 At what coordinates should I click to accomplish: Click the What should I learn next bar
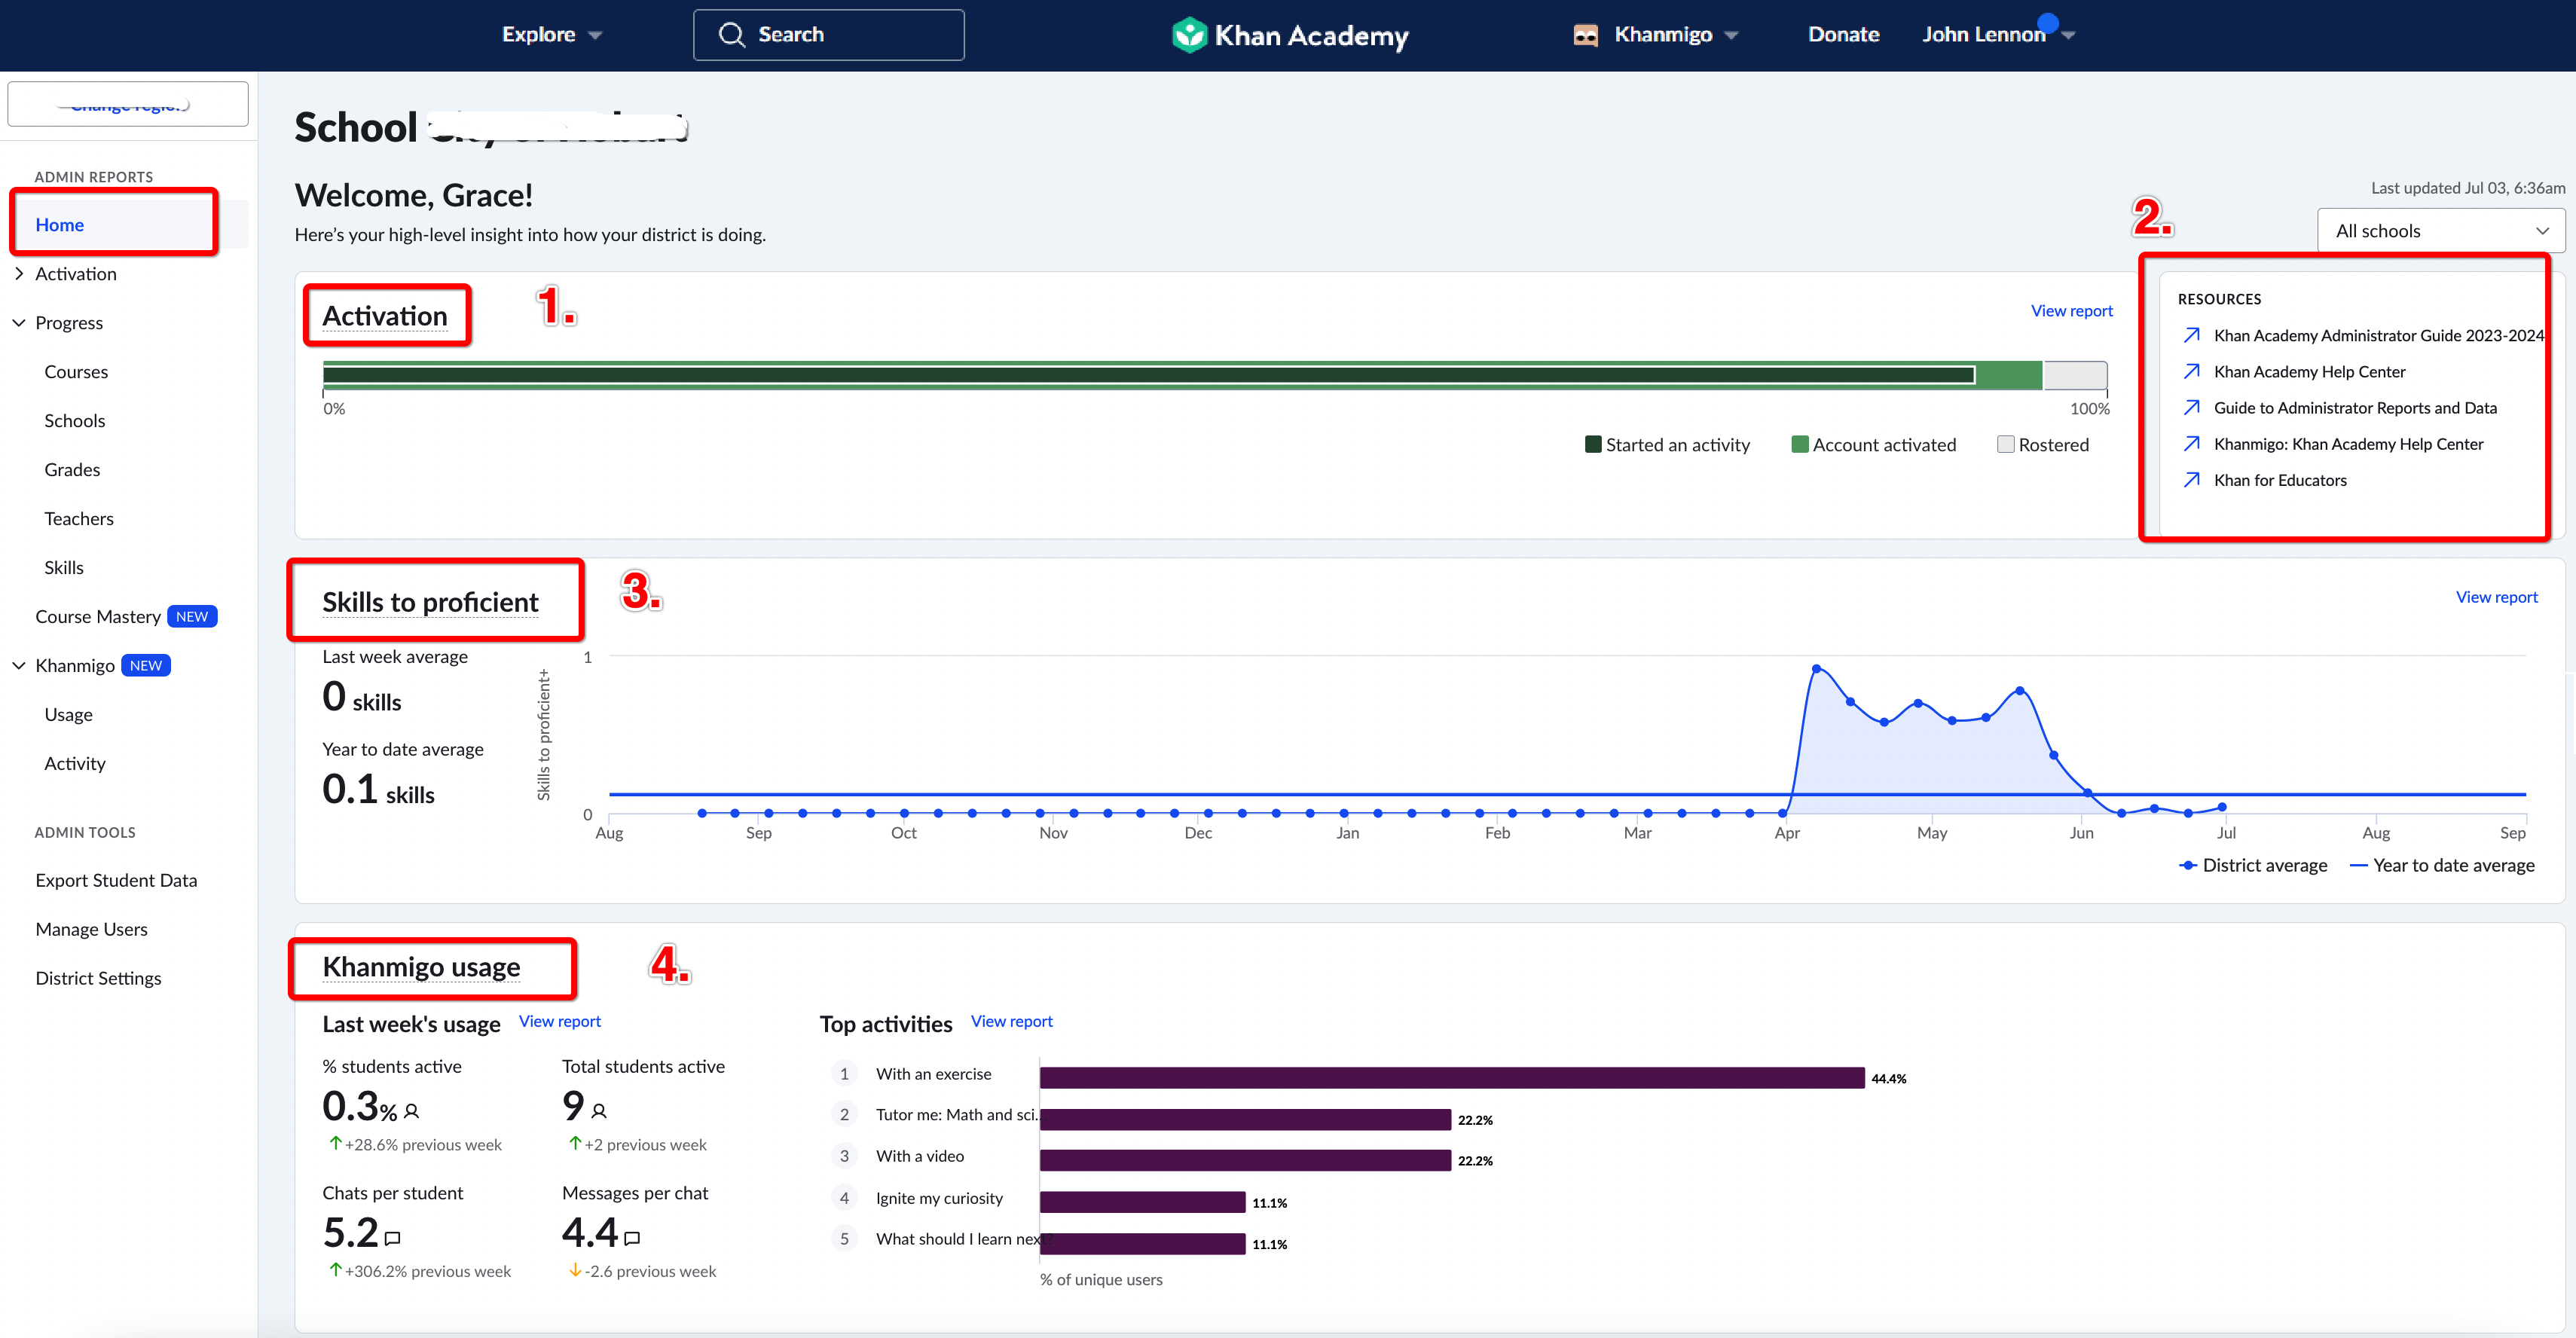pos(1142,1243)
